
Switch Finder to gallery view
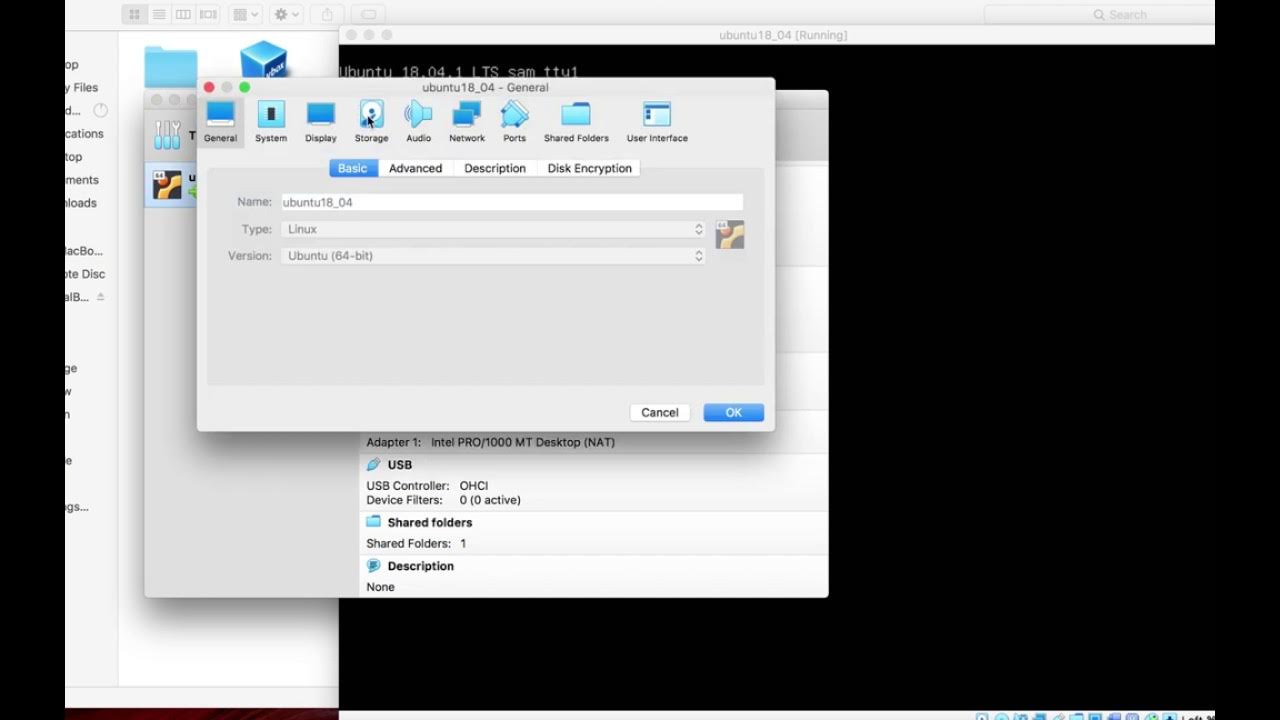pyautogui.click(x=208, y=14)
